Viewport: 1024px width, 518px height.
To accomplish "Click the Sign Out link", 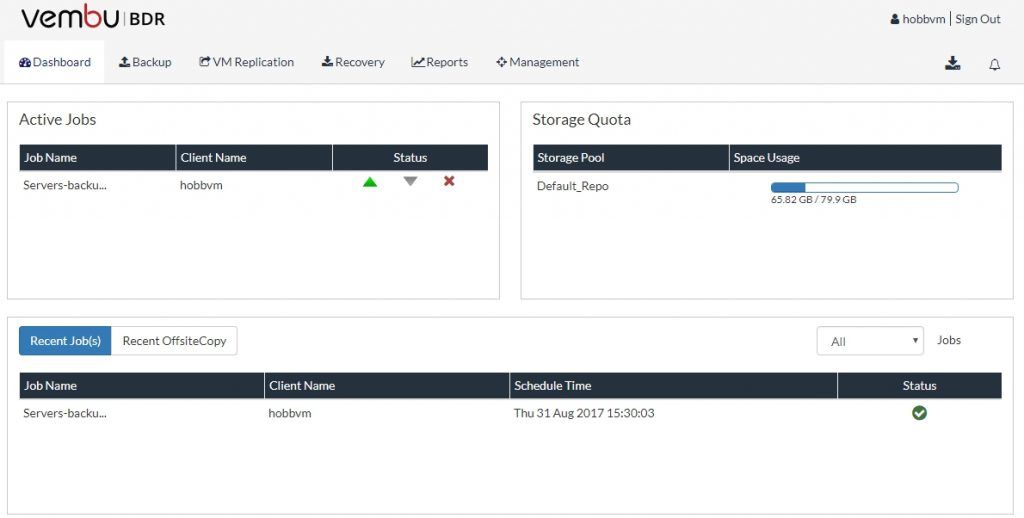I will click(978, 19).
